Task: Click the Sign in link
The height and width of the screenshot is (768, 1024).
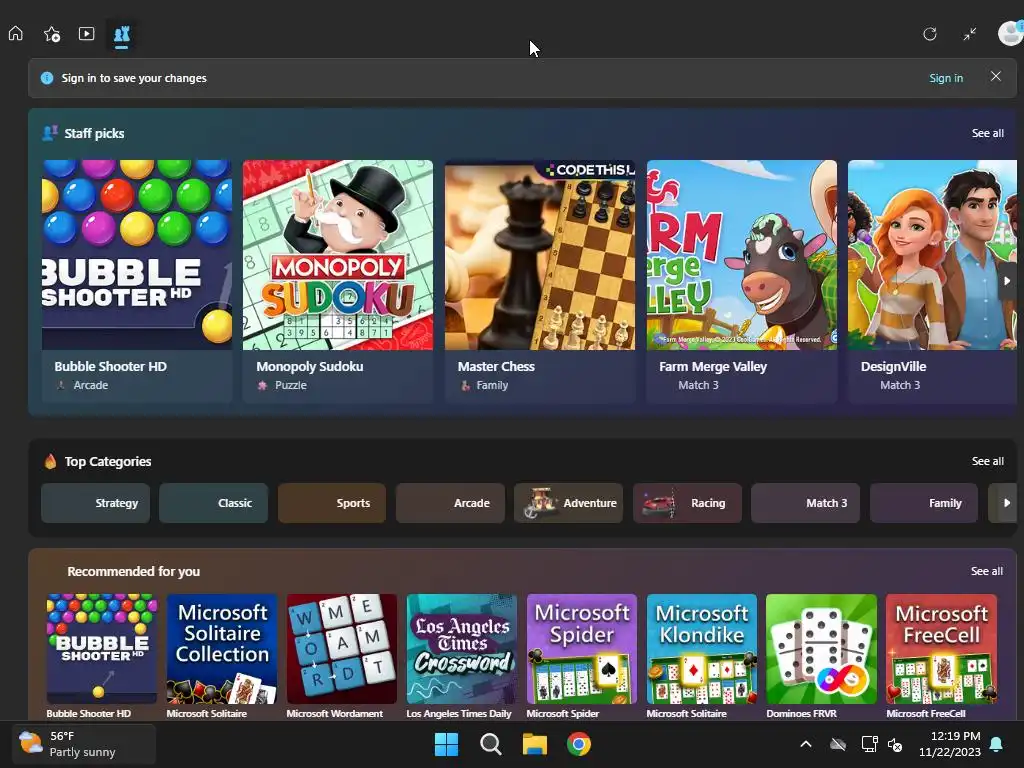Action: pyautogui.click(x=946, y=78)
